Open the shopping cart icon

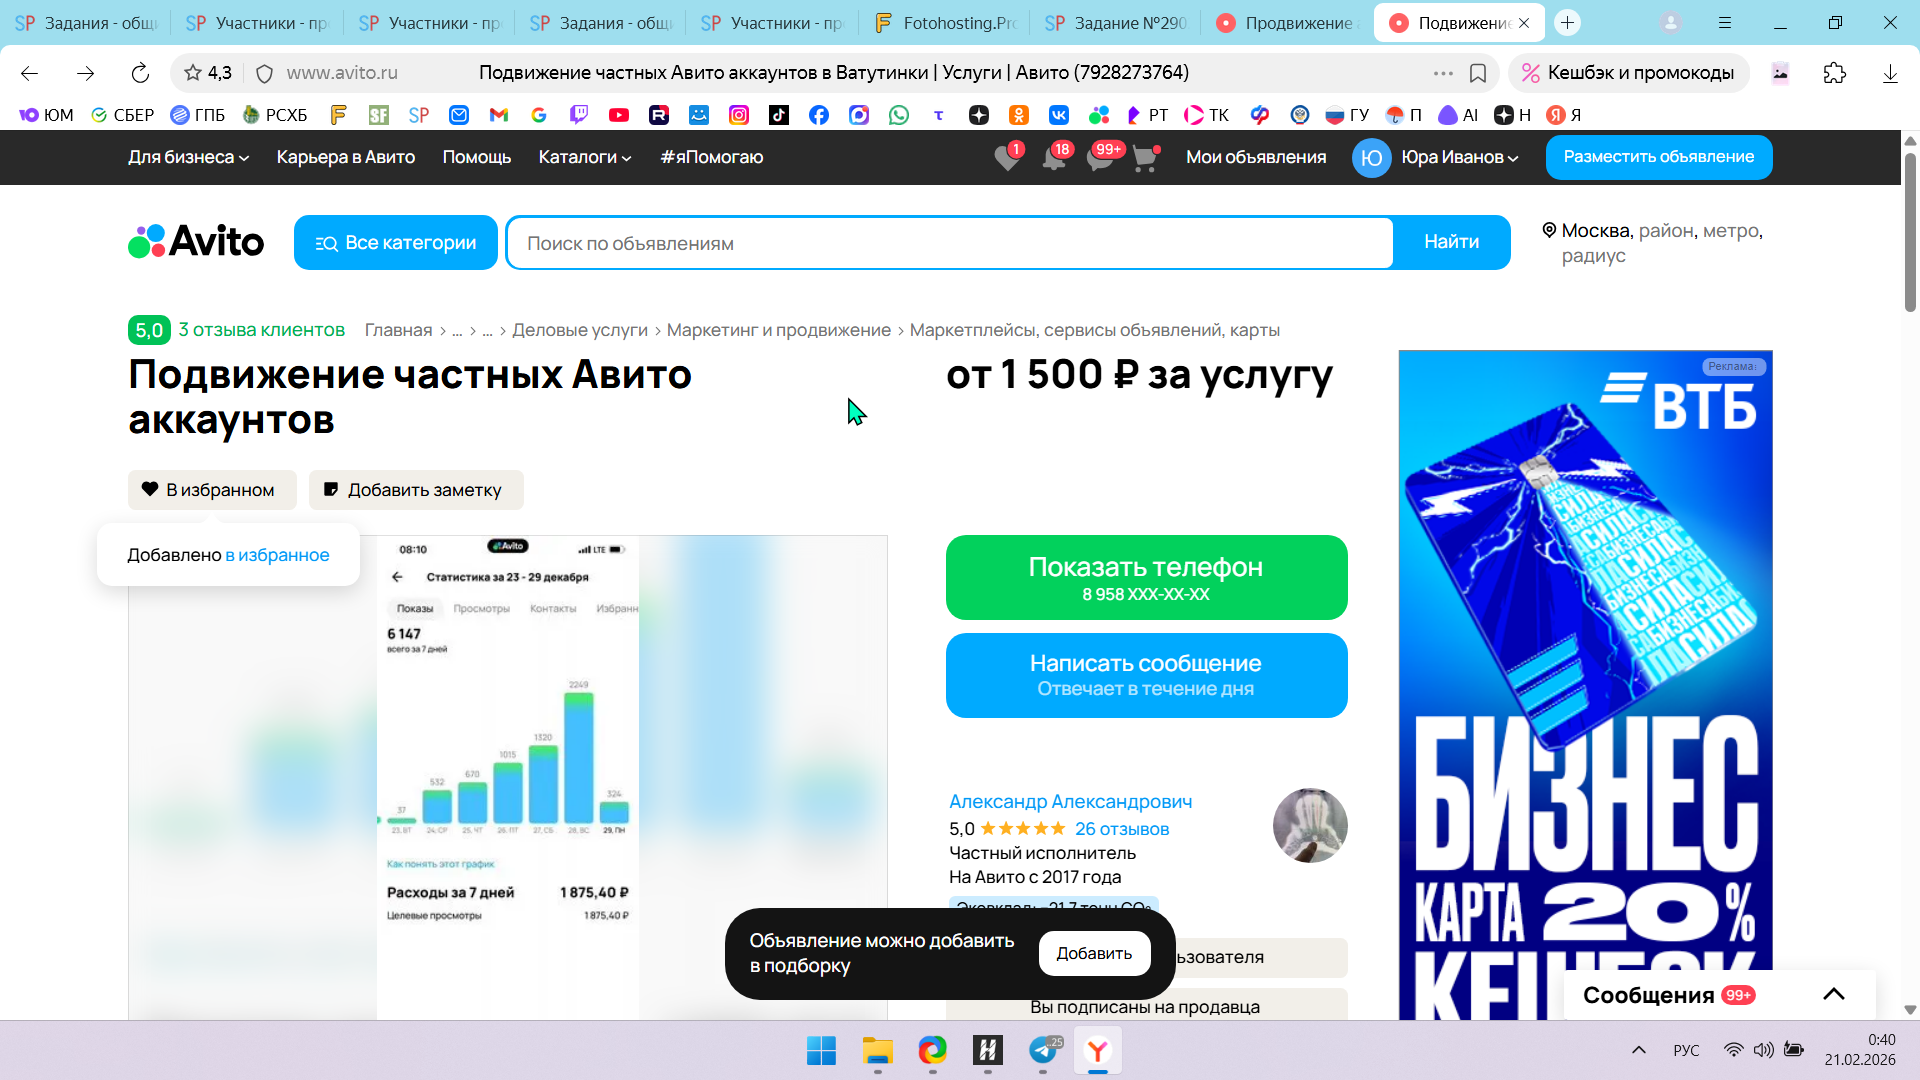tap(1145, 158)
